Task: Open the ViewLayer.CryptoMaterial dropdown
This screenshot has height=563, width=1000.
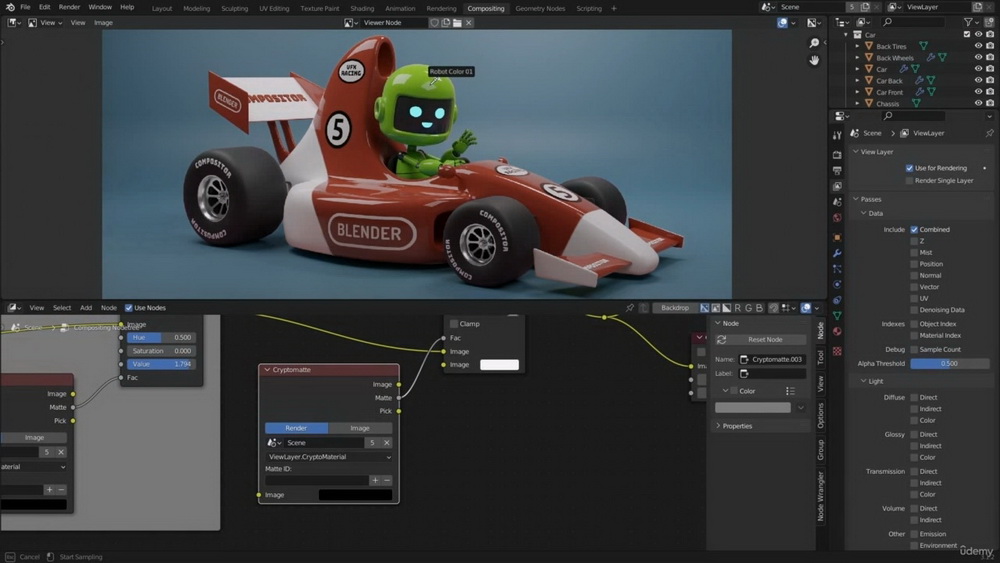Action: click(x=329, y=457)
